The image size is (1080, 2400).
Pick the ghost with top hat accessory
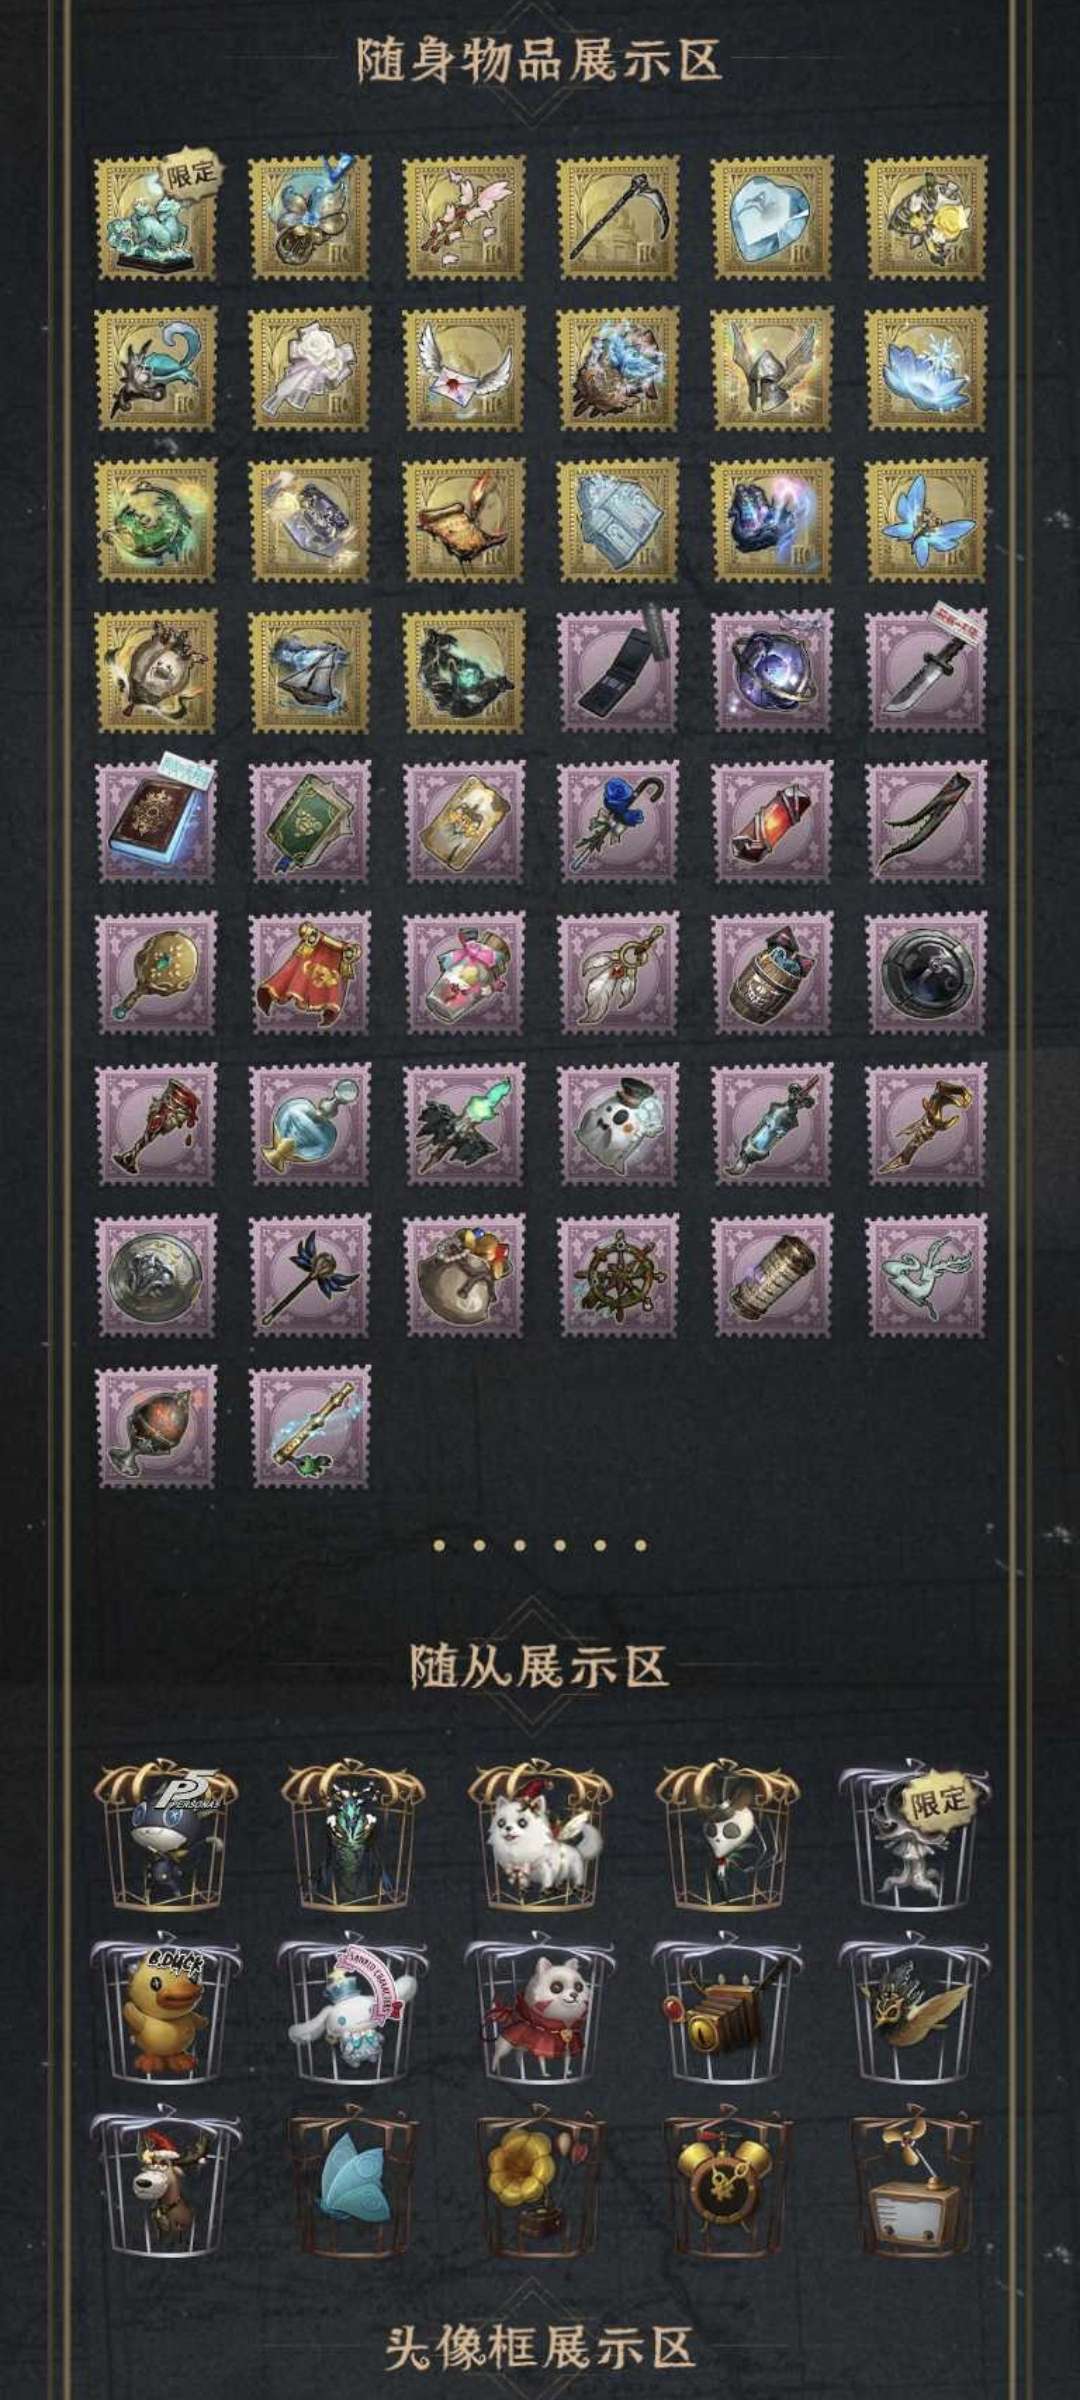tap(618, 1124)
